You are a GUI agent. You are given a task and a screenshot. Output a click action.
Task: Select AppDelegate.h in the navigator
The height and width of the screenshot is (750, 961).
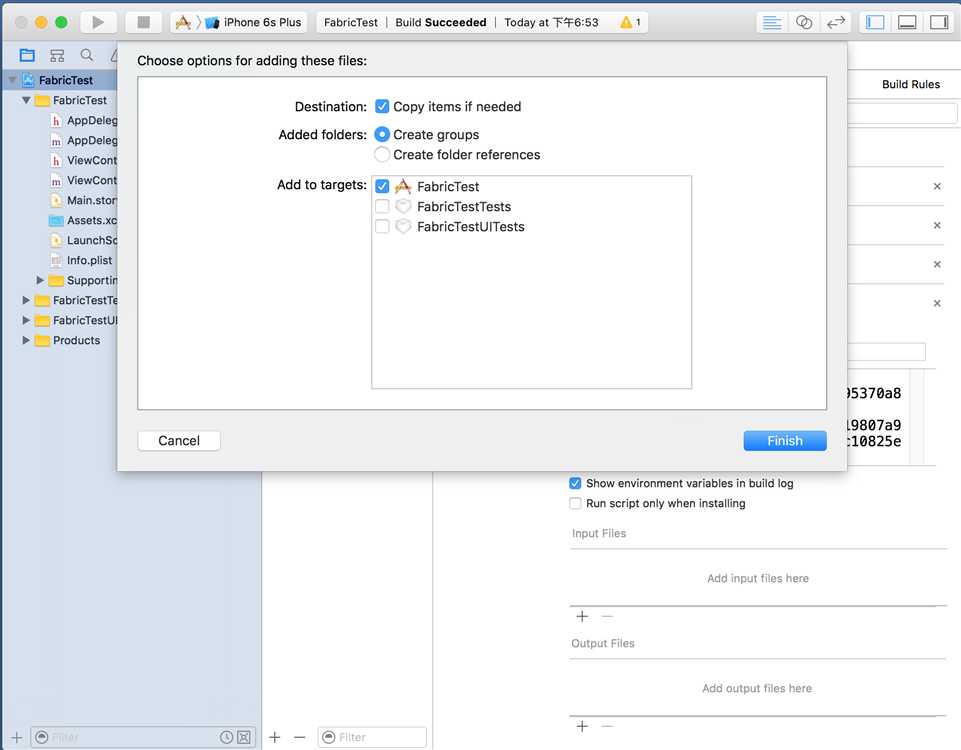[83, 120]
